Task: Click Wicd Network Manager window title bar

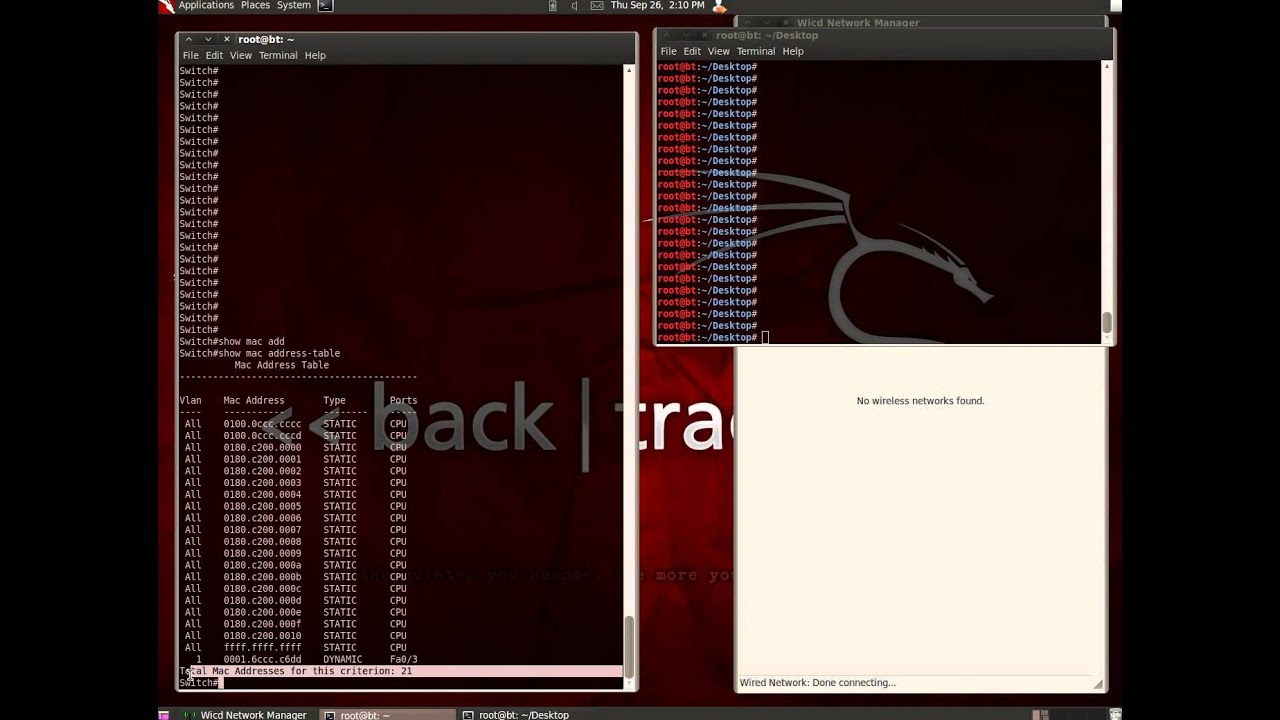Action: [920, 22]
